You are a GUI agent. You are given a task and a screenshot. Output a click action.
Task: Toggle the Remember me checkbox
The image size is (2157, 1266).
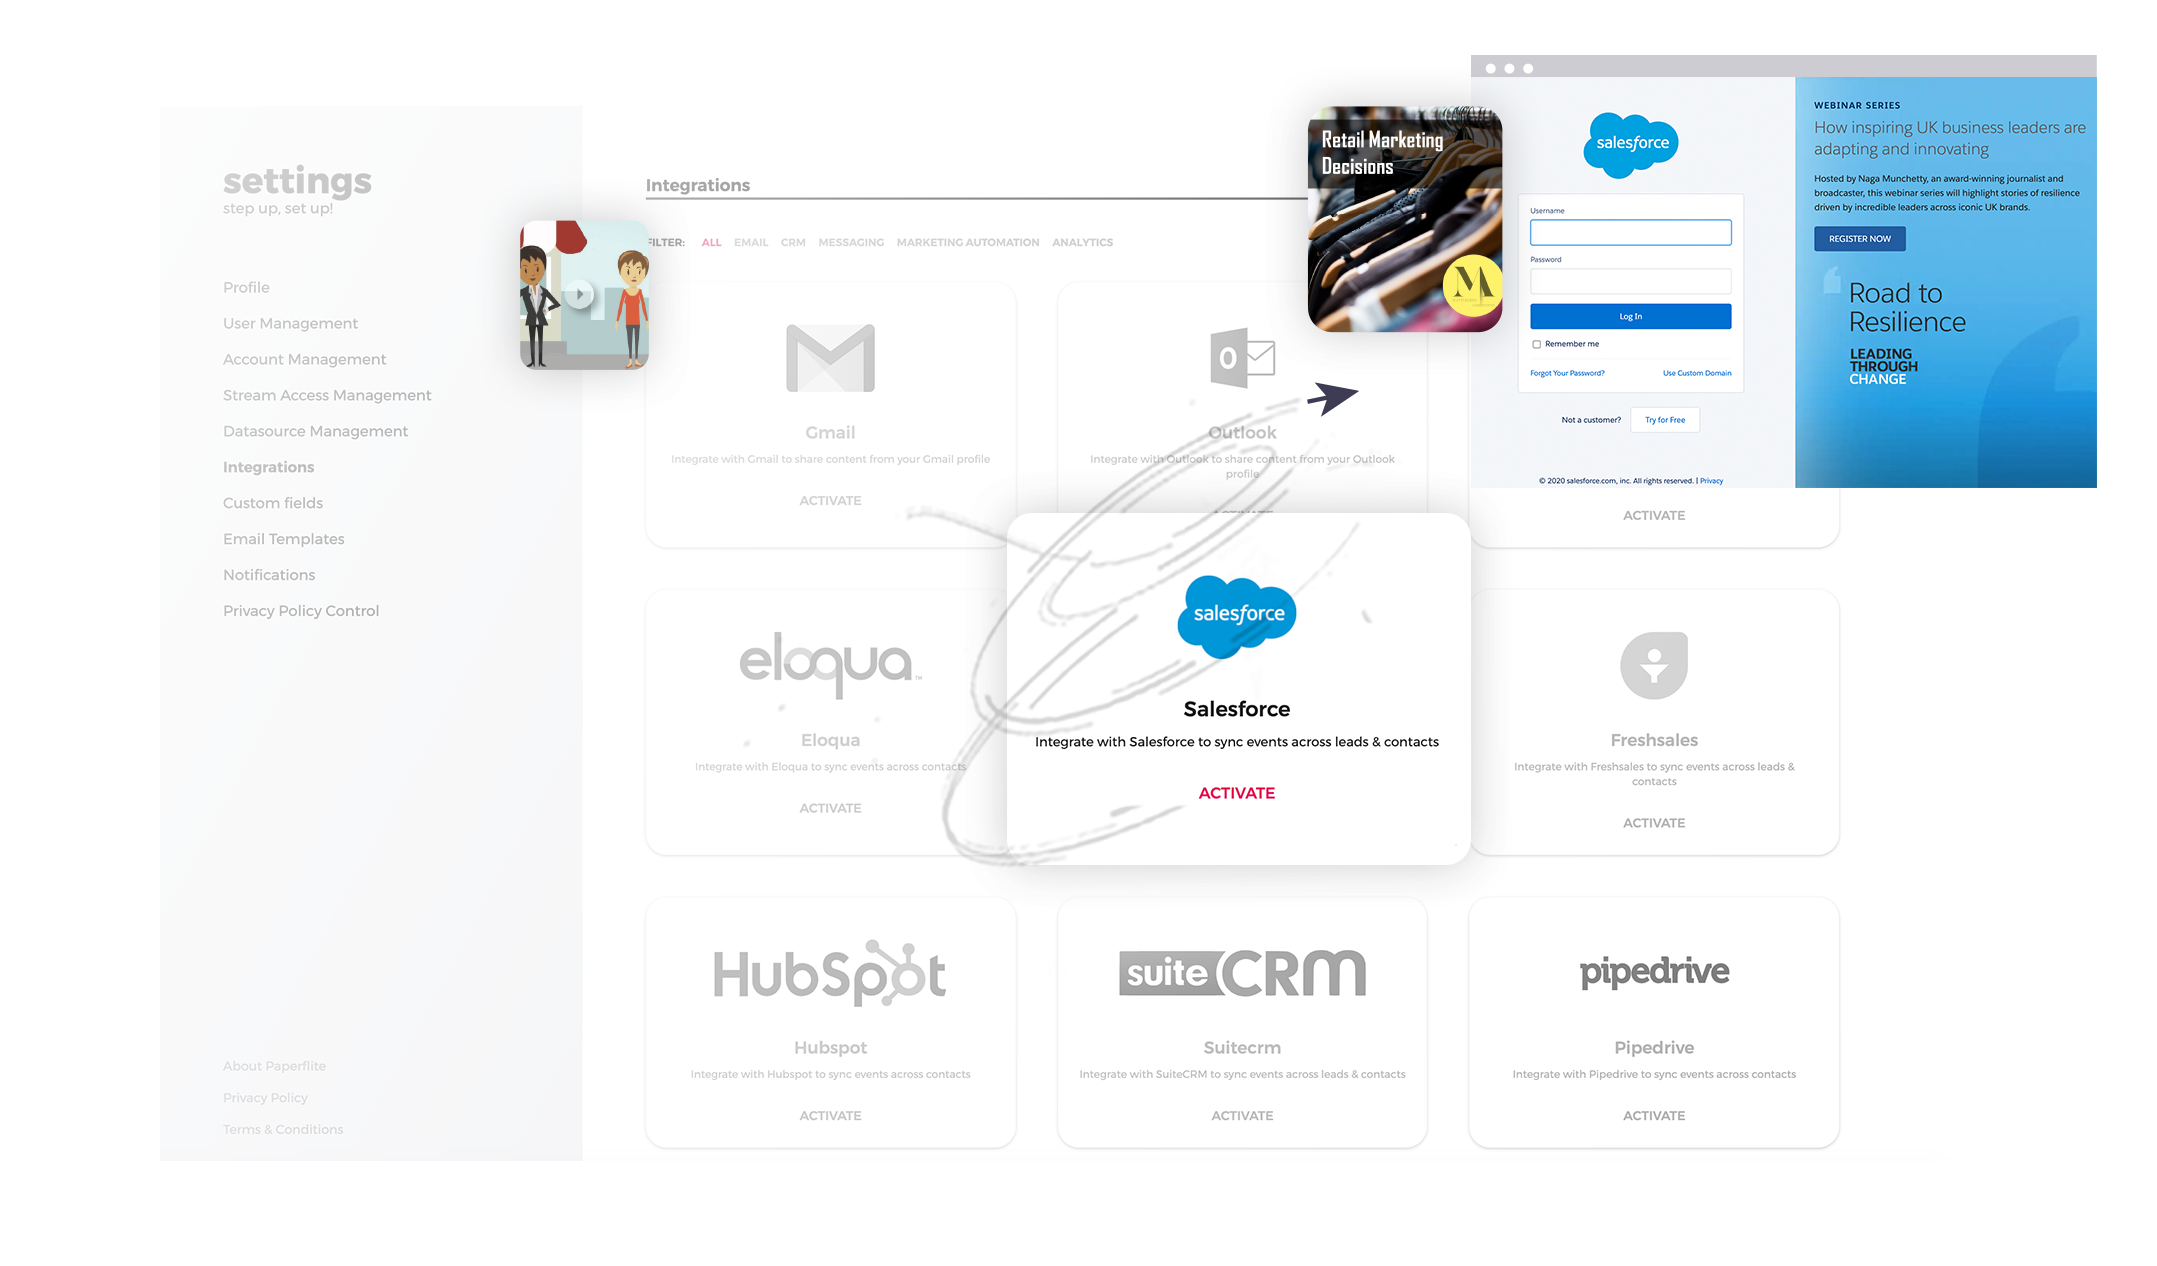1535,344
